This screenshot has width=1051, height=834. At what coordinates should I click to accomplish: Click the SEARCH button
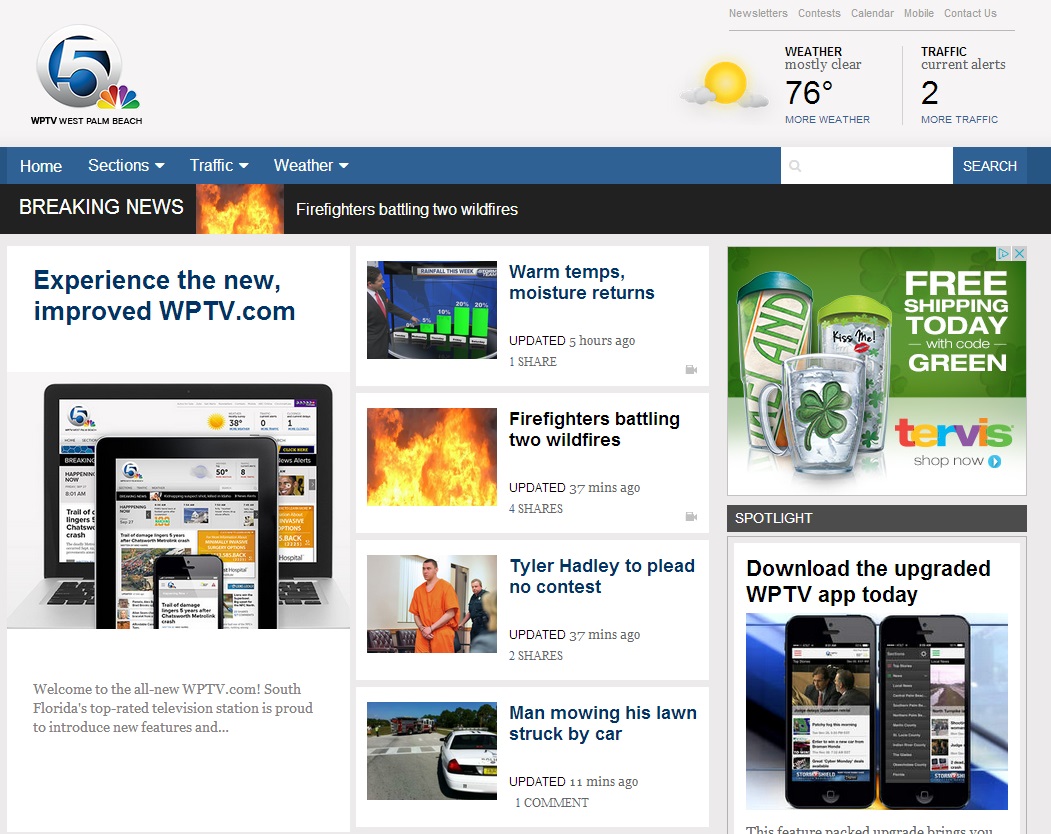(989, 166)
